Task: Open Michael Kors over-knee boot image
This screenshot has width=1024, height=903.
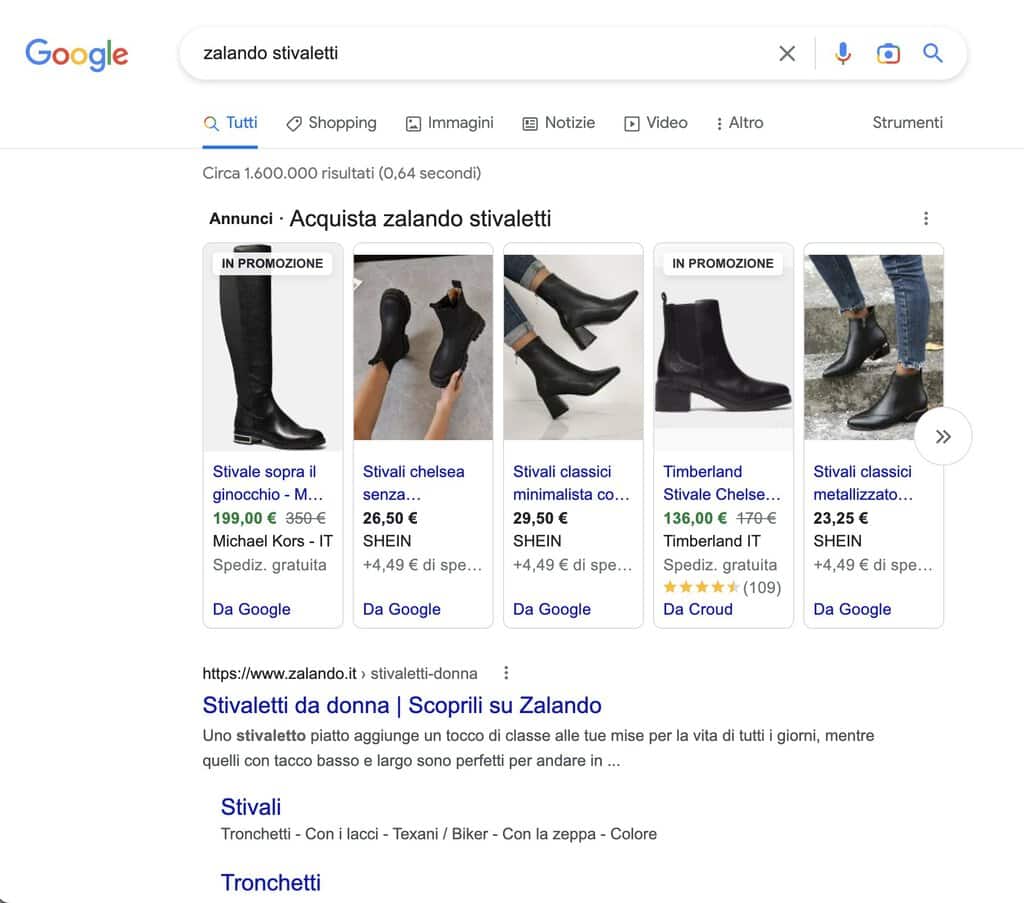Action: tap(273, 347)
